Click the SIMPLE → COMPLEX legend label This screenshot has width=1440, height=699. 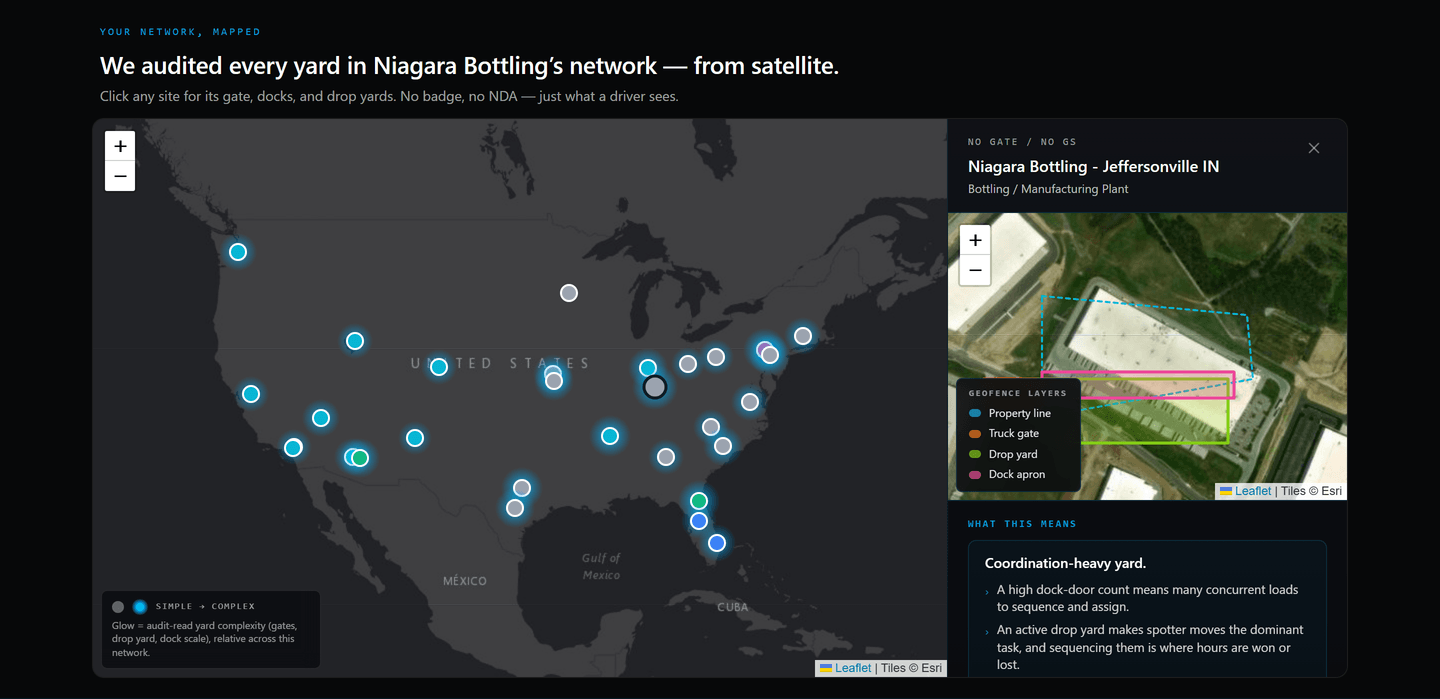tap(205, 606)
